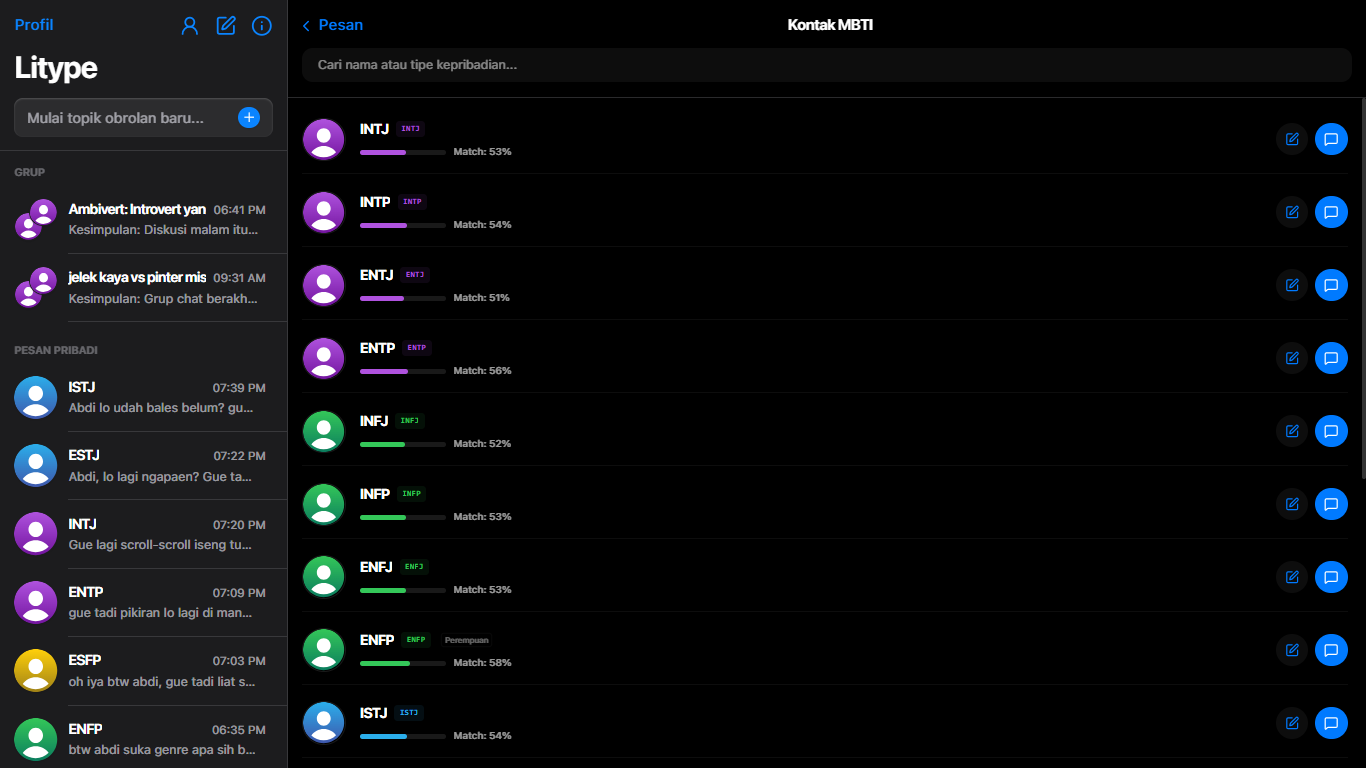Open ISTJ private message from 07:39 PM
This screenshot has width=1366, height=768.
coord(143,397)
